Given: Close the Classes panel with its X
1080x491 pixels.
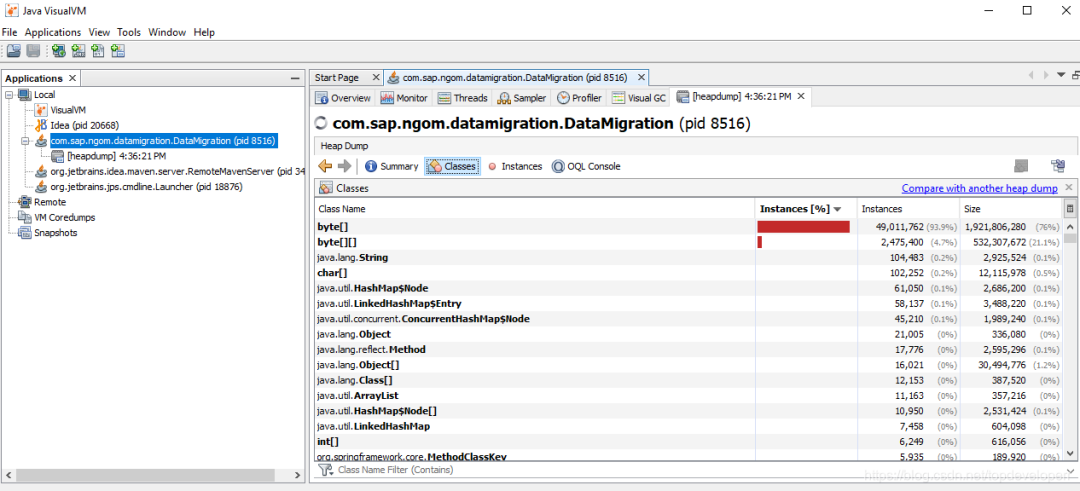Looking at the screenshot, I should click(x=1068, y=187).
